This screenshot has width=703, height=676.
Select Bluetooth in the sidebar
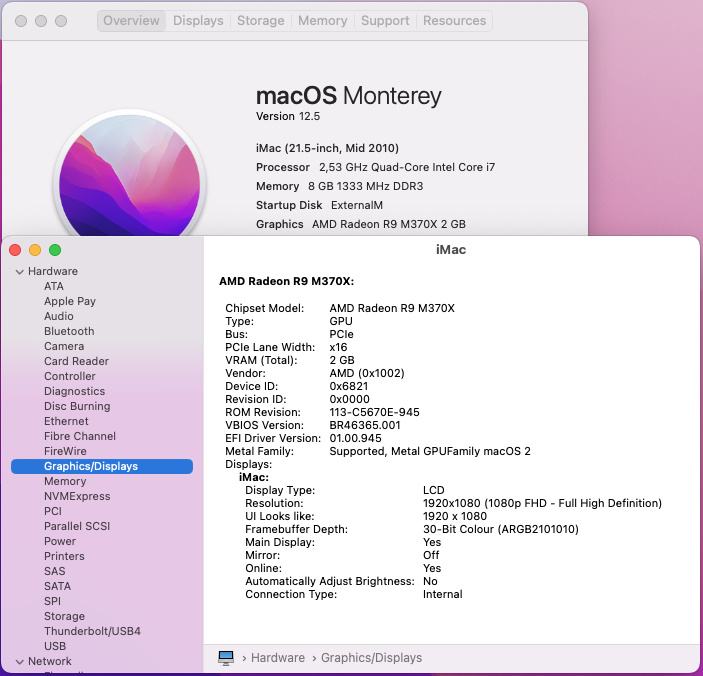pos(69,331)
